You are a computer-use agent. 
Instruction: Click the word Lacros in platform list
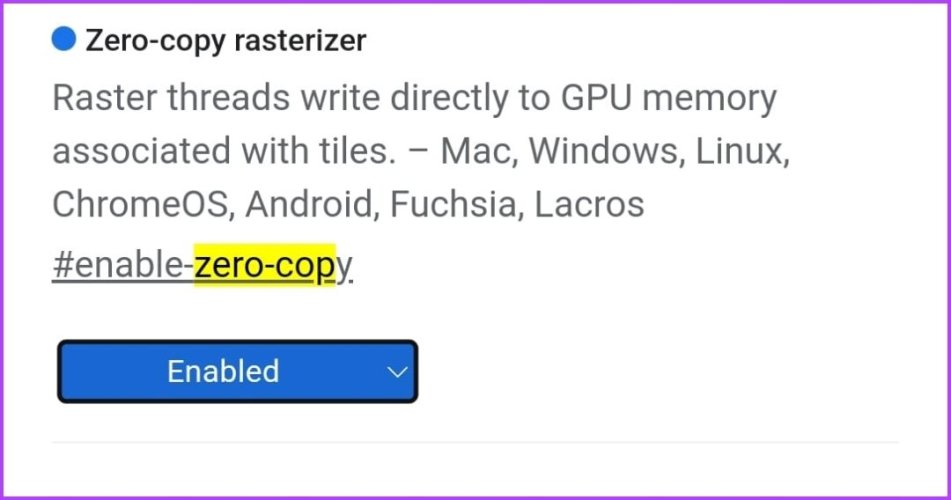pos(589,204)
